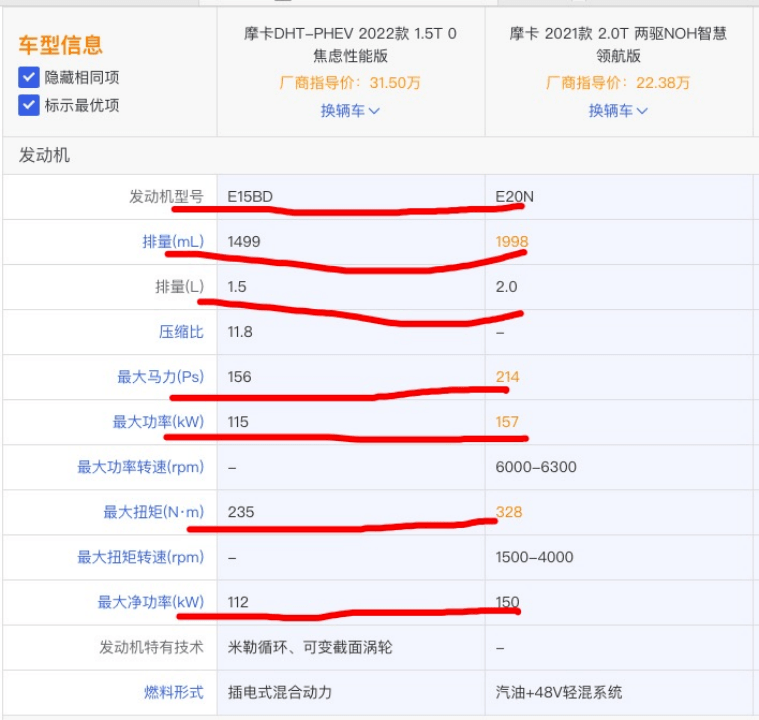Click the 150 net power value
This screenshot has width=759, height=720.
pos(507,602)
